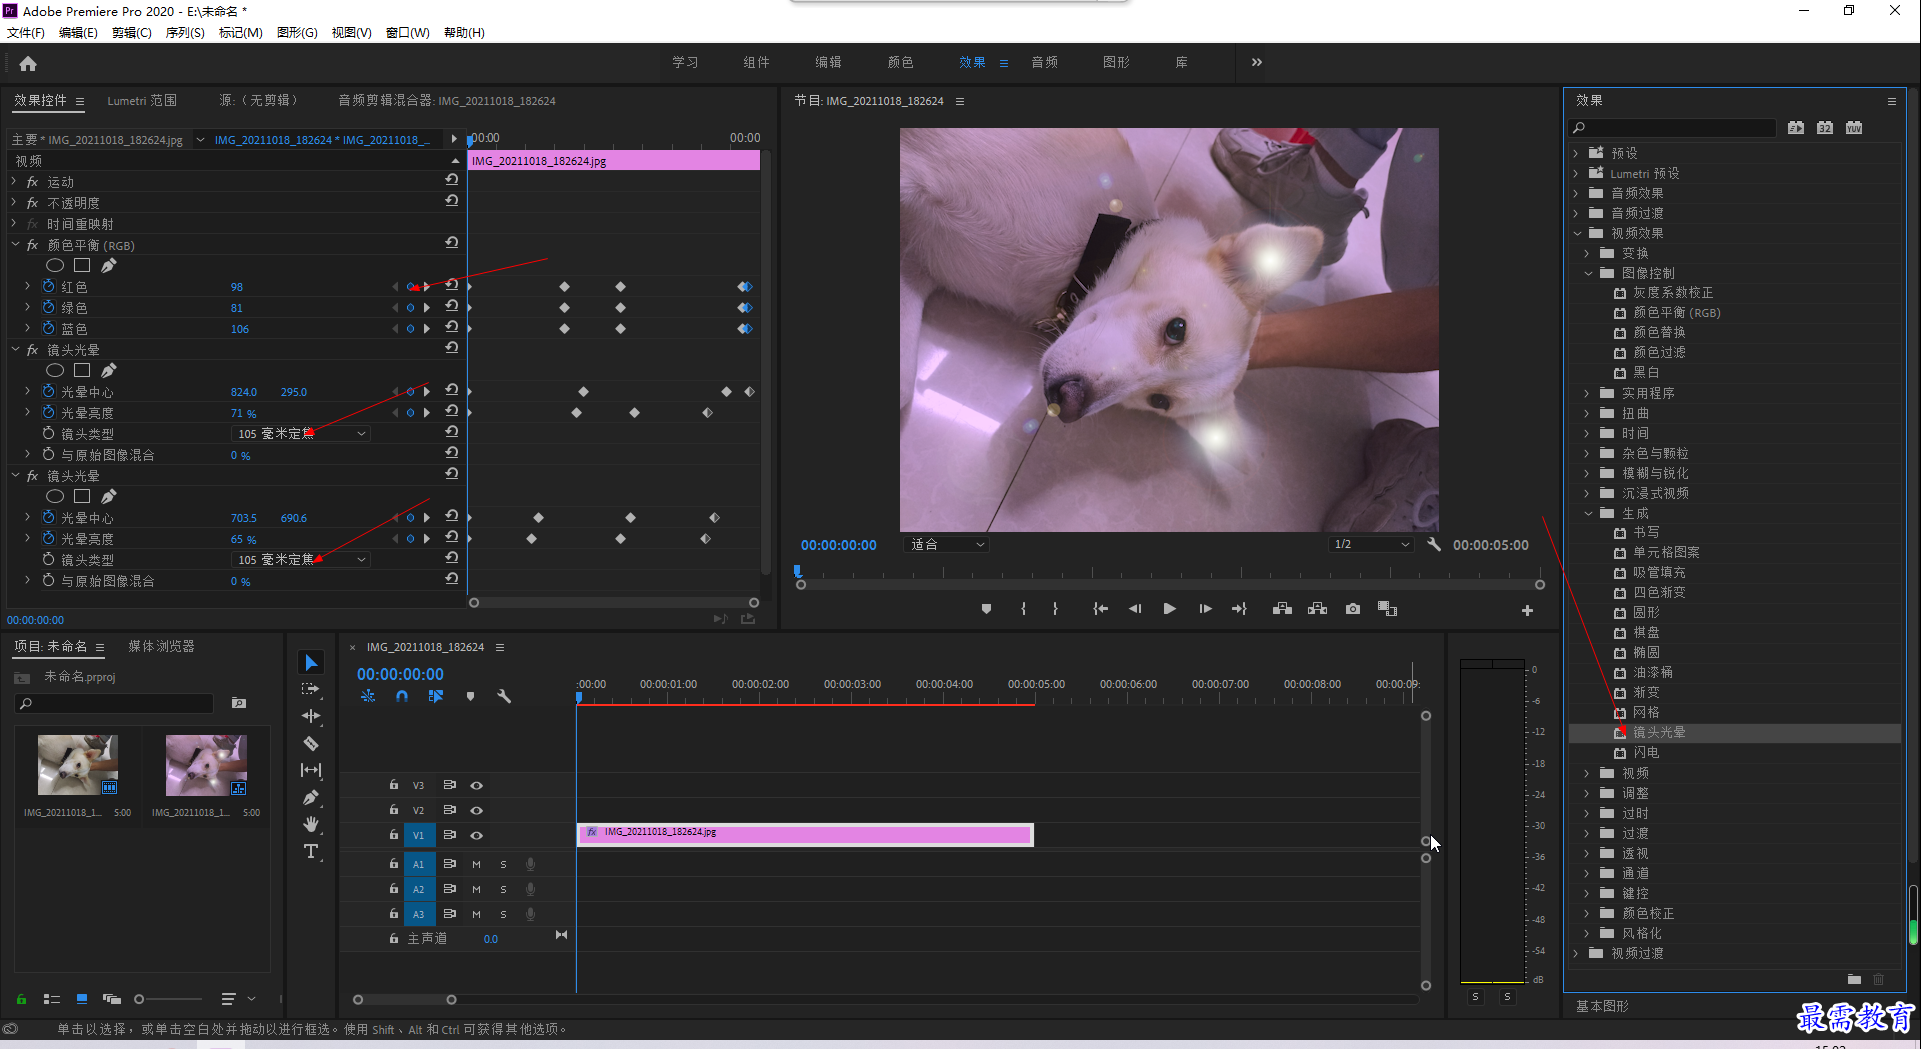Show more workspaces overflow arrows
The image size is (1921, 1049).
1257,62
